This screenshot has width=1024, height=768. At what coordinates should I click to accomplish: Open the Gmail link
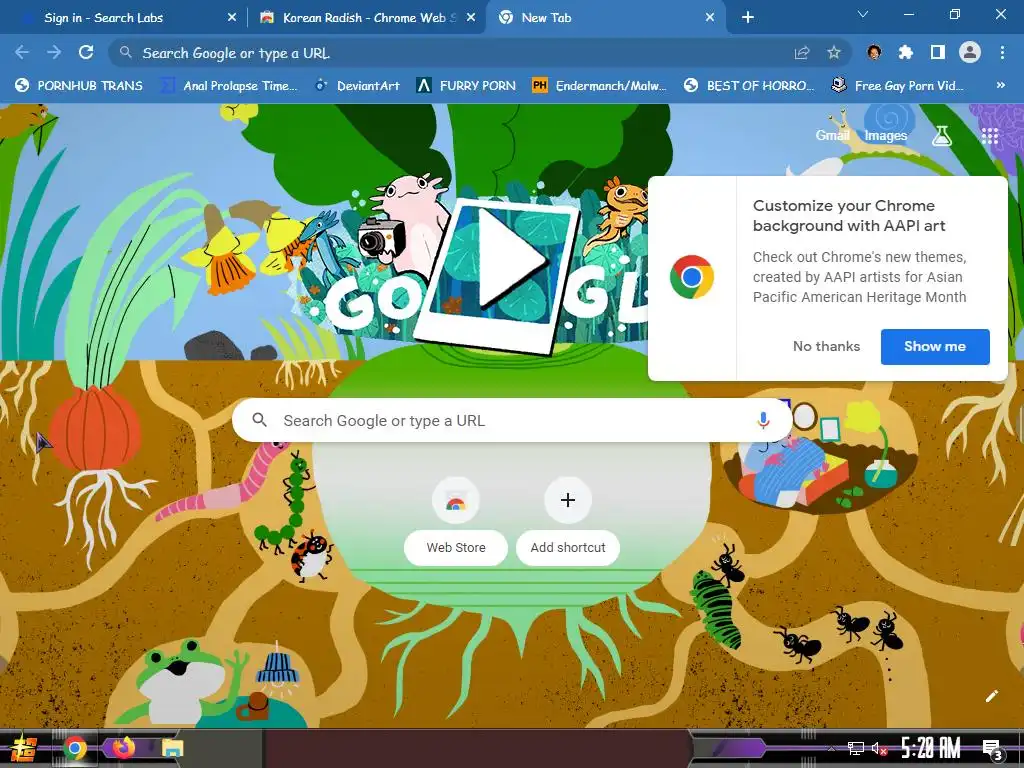click(833, 135)
